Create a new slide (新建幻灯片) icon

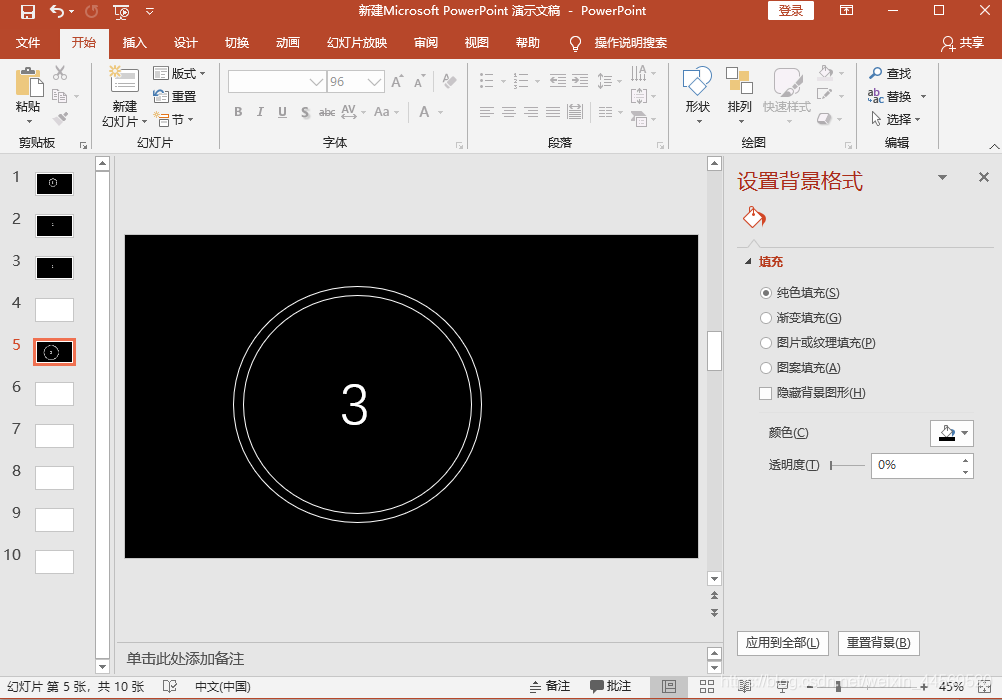pyautogui.click(x=124, y=80)
